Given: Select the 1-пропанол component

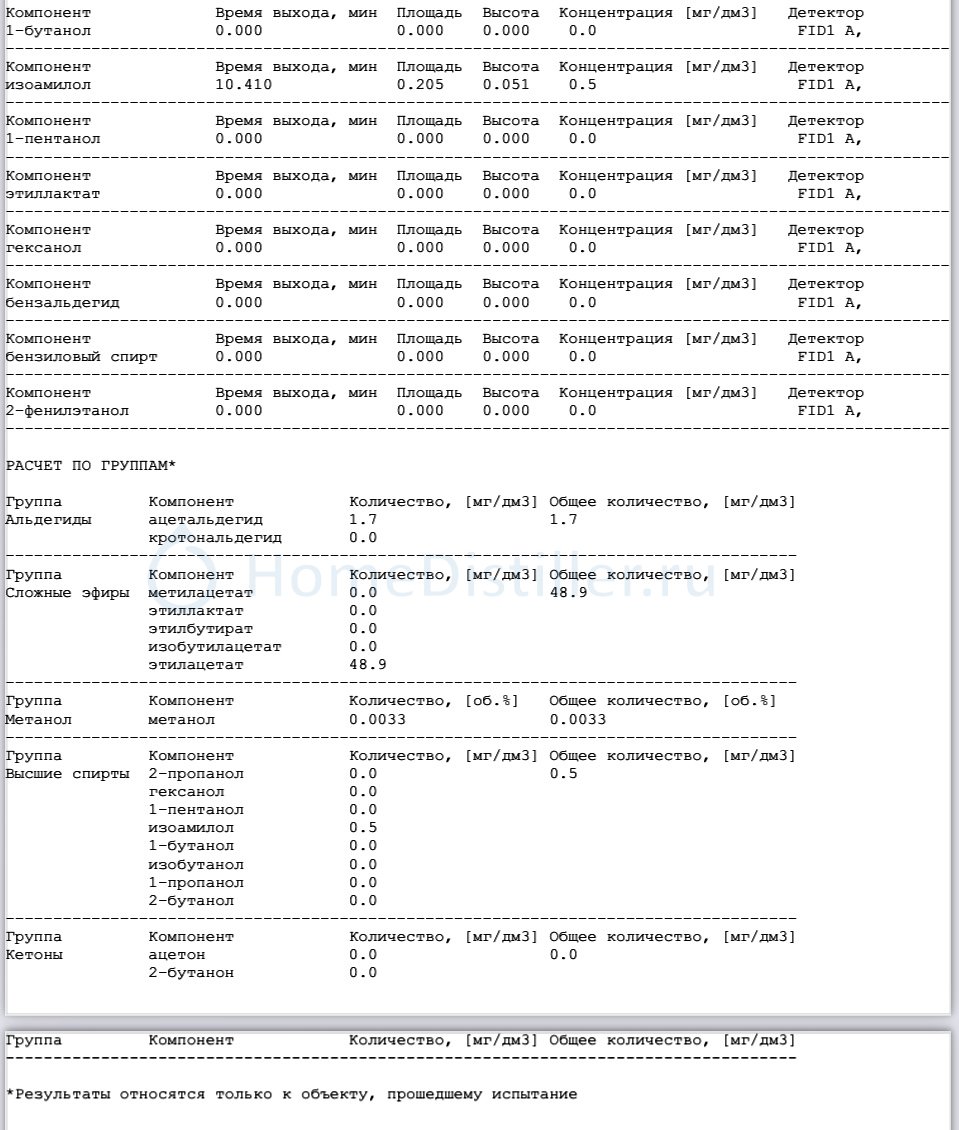Looking at the screenshot, I should 196,883.
